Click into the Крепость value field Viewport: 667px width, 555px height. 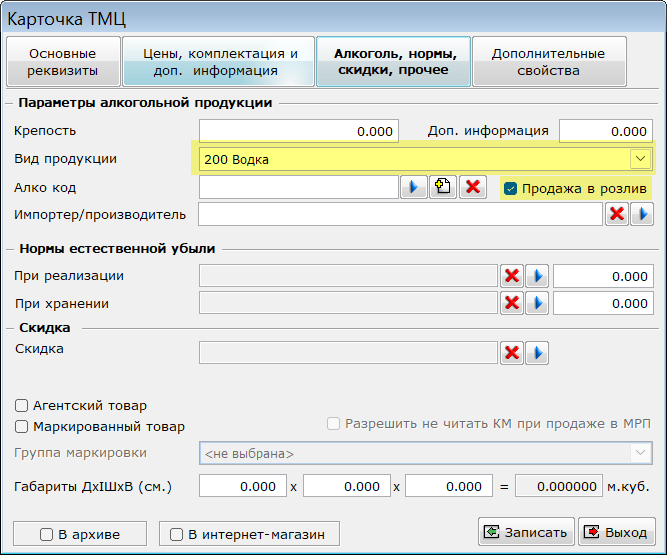pos(299,131)
